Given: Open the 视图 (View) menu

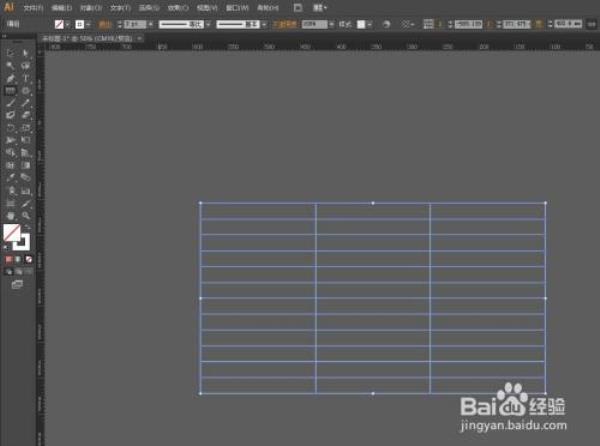Looking at the screenshot, I should click(207, 8).
